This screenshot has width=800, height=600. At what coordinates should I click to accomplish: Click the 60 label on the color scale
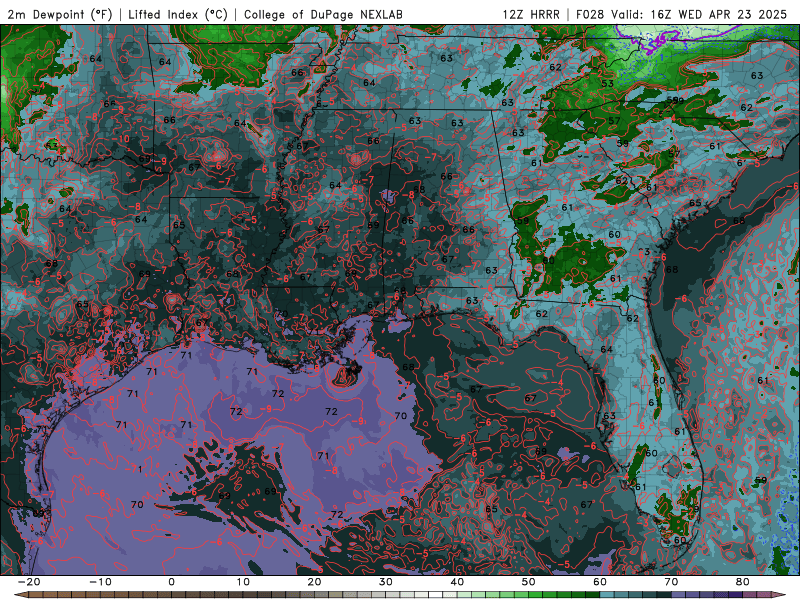pyautogui.click(x=600, y=582)
